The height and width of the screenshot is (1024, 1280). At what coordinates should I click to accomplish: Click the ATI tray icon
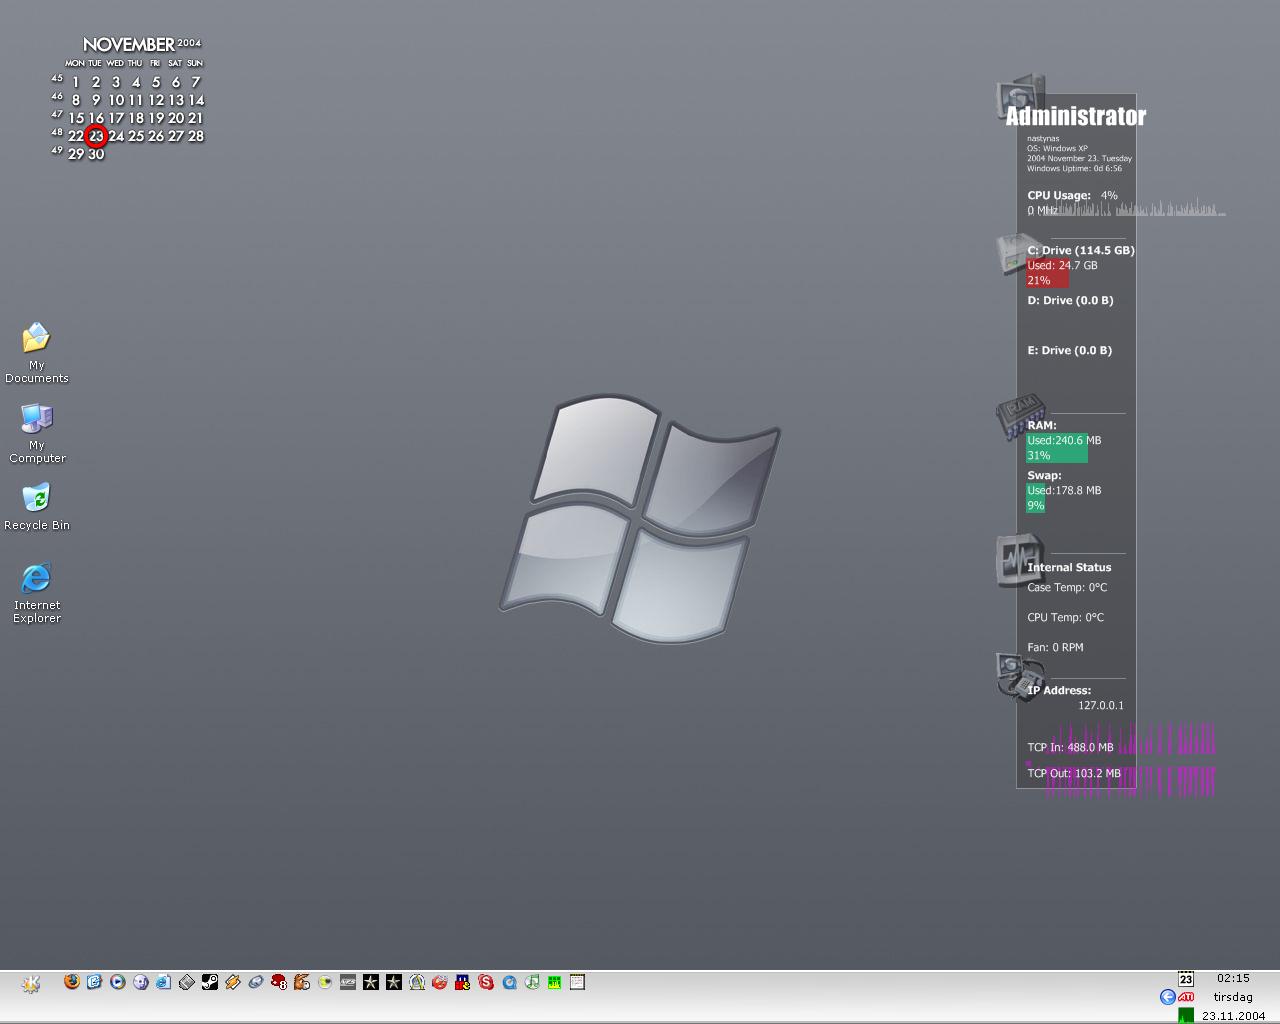pos(1186,997)
